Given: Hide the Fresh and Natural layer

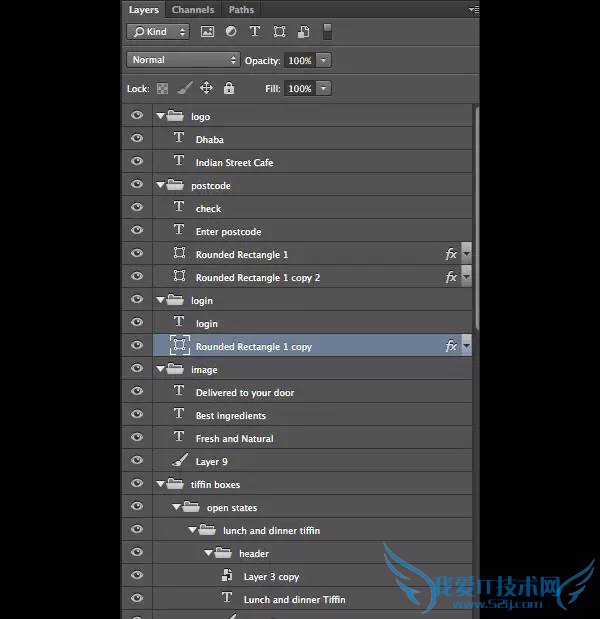Looking at the screenshot, I should [137, 437].
